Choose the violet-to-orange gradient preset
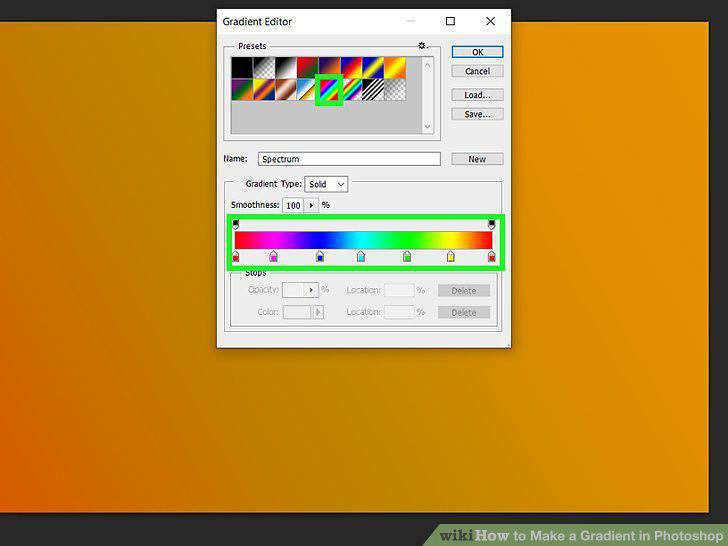The width and height of the screenshot is (728, 546). 329,67
